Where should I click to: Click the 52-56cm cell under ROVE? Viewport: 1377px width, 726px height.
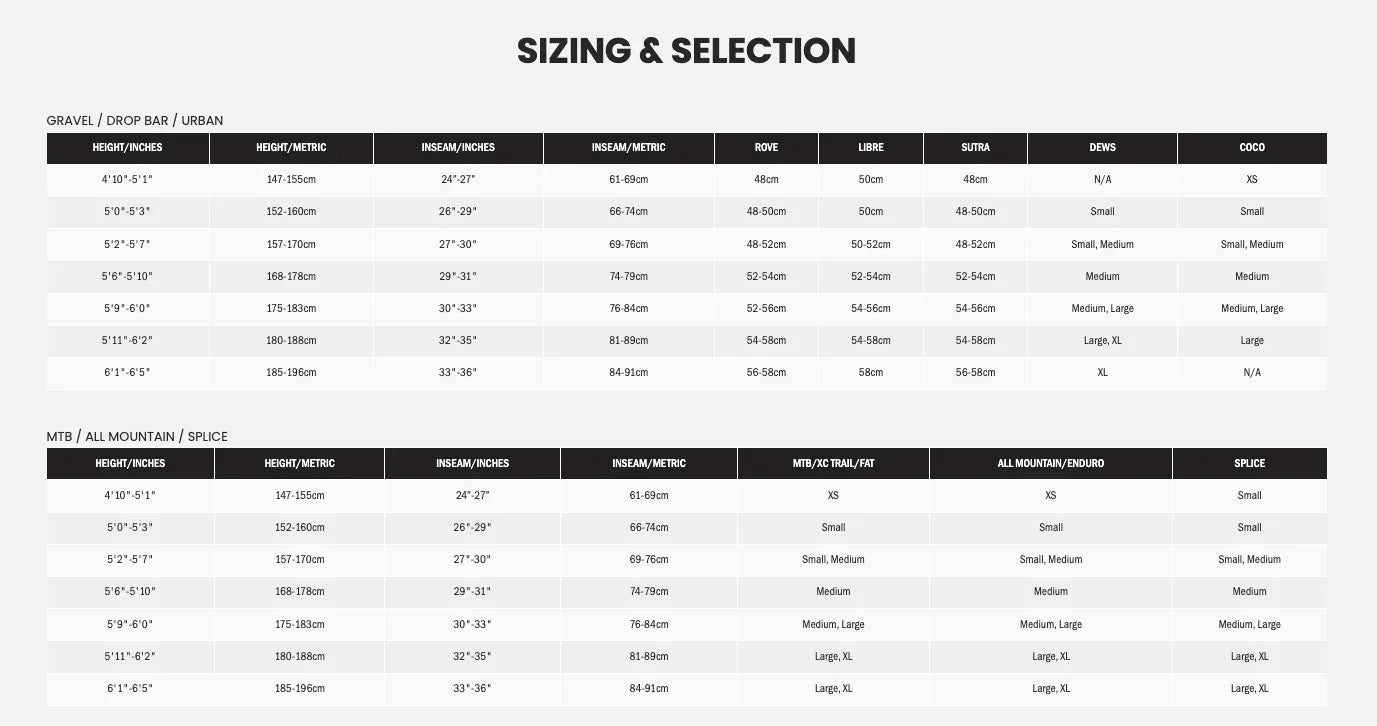pos(766,308)
